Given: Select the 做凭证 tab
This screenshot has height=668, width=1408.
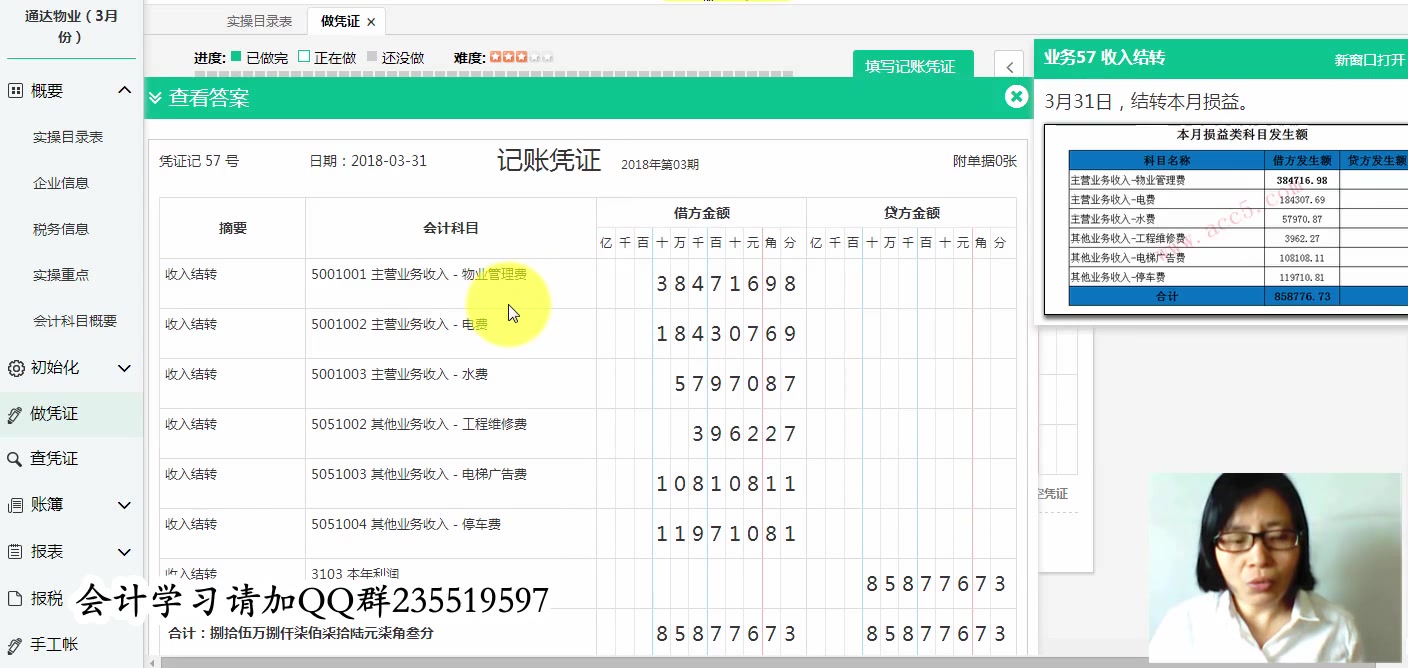Looking at the screenshot, I should click(338, 20).
